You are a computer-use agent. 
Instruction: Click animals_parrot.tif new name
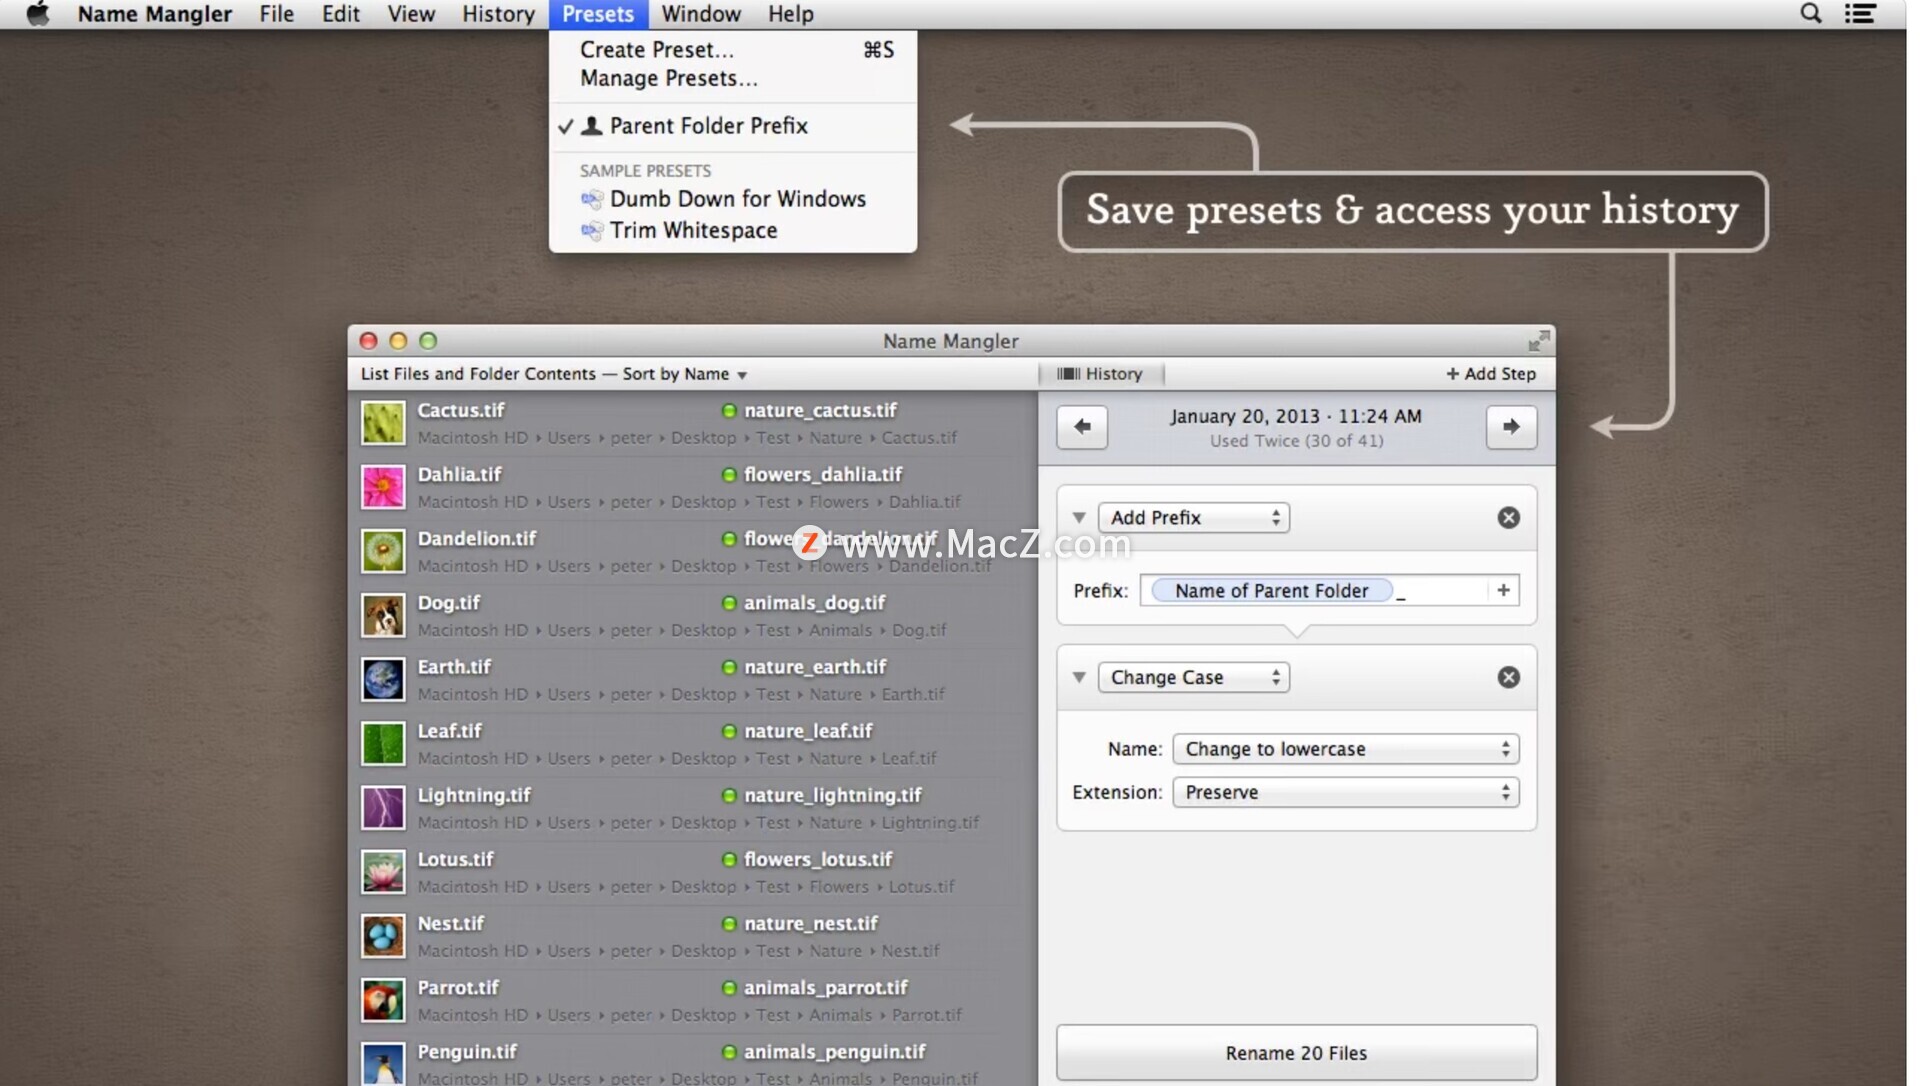[825, 988]
